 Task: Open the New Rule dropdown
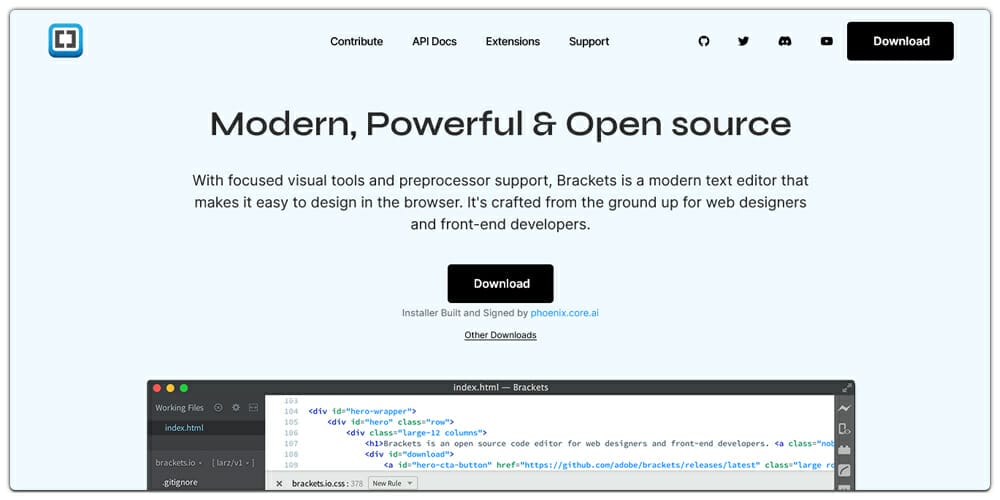(x=393, y=484)
